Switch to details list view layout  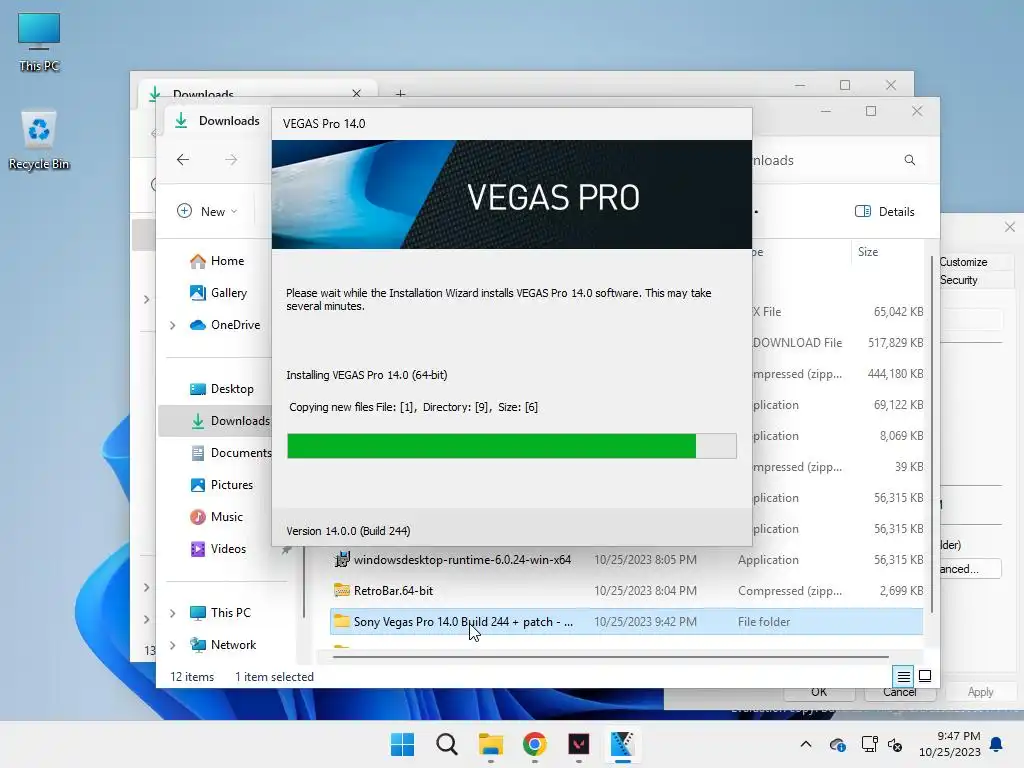pyautogui.click(x=903, y=676)
